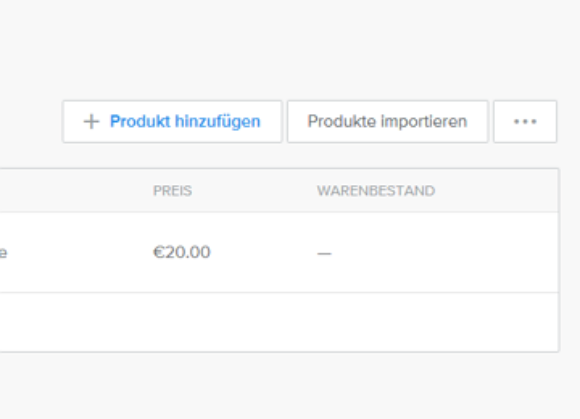This screenshot has height=419, width=580.
Task: Sort the table by WARENBESTAND column
Action: (x=376, y=191)
